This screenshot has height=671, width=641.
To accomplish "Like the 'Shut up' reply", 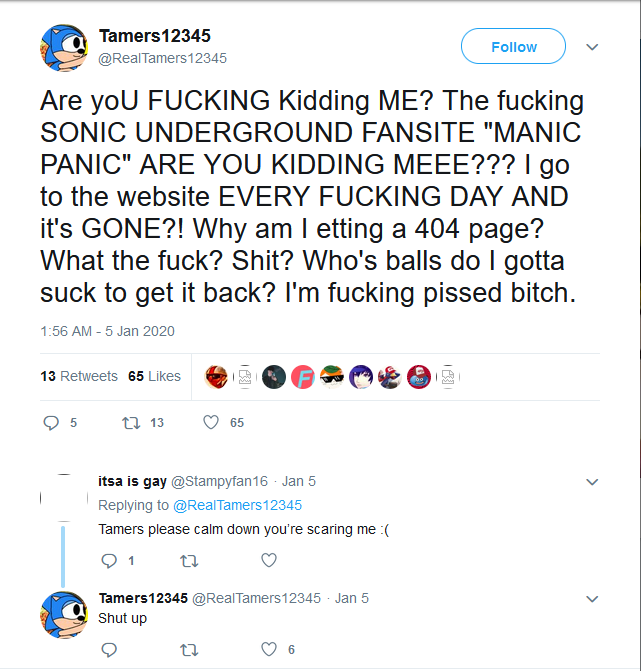I will [269, 649].
